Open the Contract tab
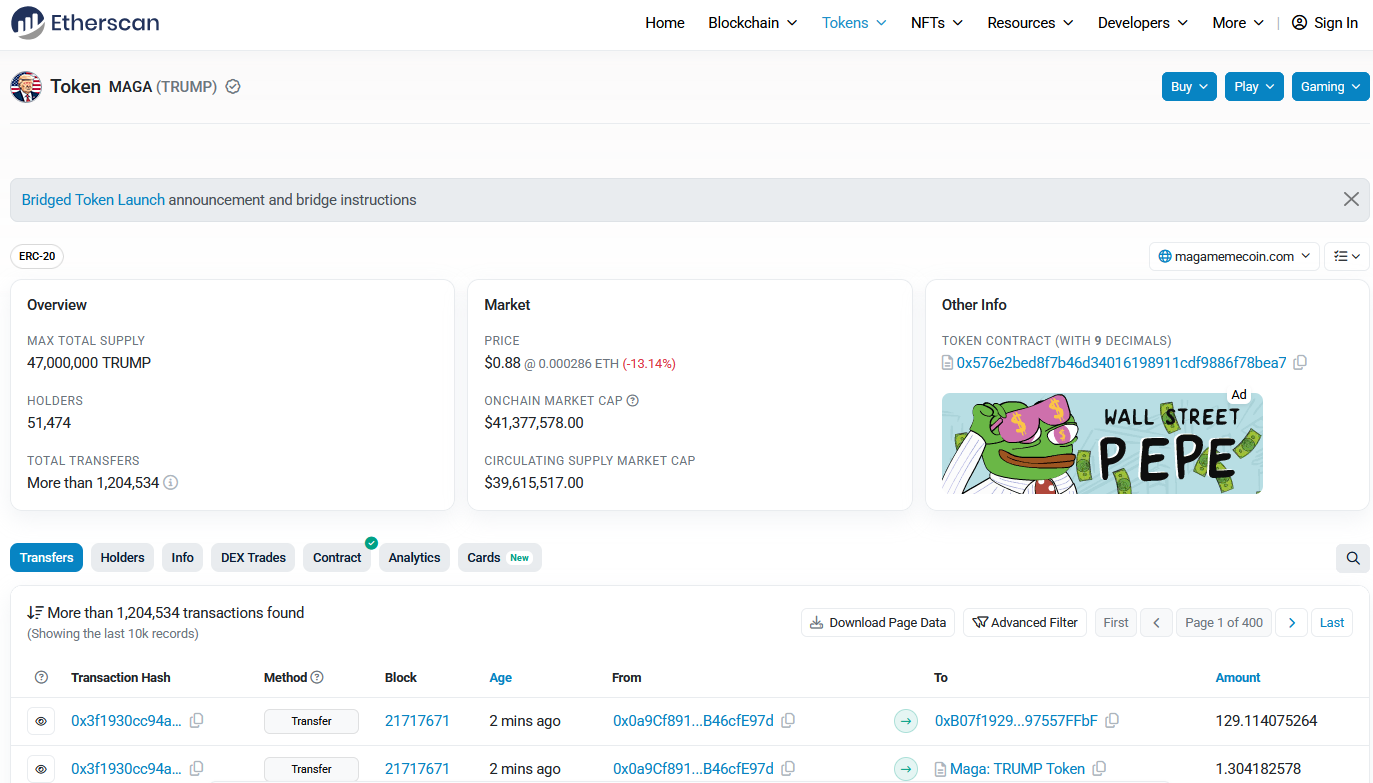The height and width of the screenshot is (783, 1373). (337, 558)
